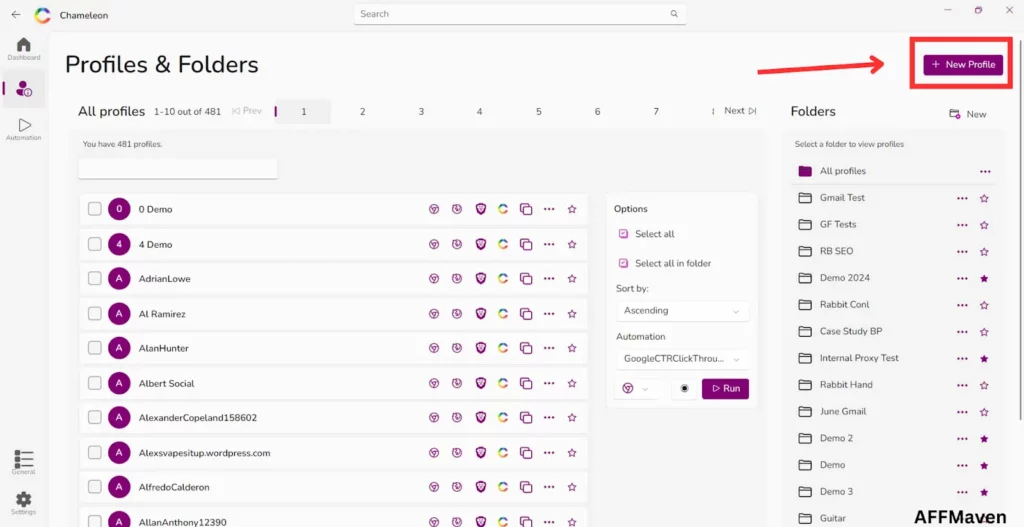
Task: Go to page 3
Action: [x=421, y=112]
